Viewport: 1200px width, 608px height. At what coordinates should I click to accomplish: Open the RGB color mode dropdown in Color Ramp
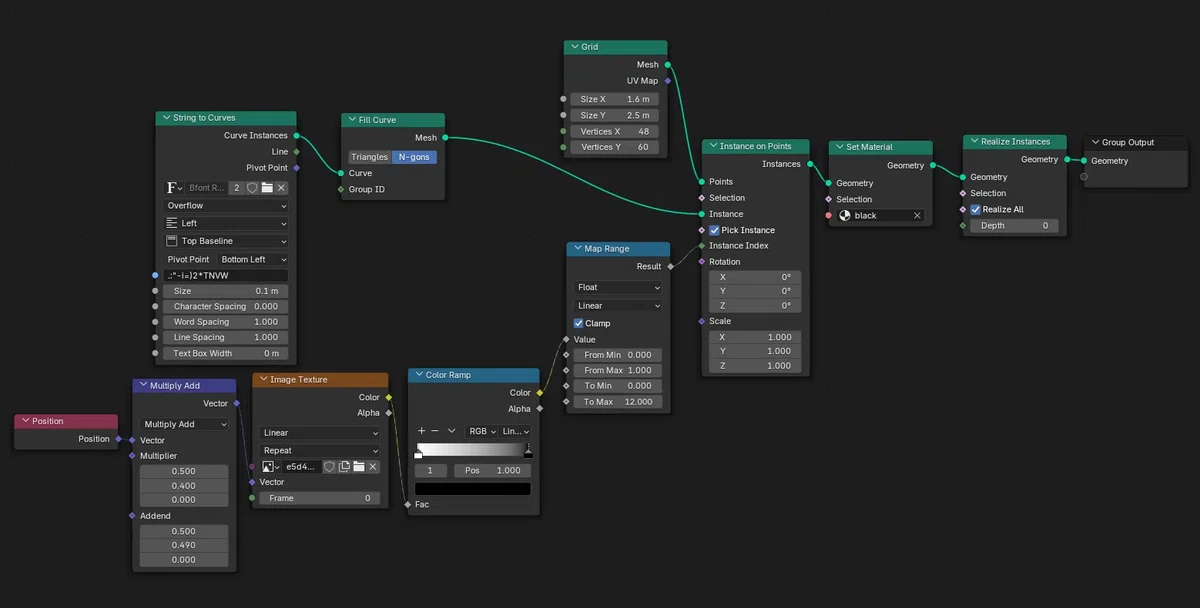pyautogui.click(x=482, y=431)
